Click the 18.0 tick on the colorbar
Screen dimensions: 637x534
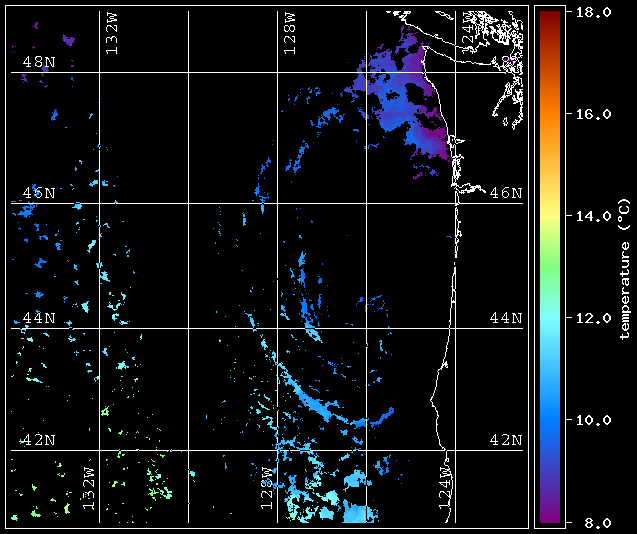coord(582,12)
